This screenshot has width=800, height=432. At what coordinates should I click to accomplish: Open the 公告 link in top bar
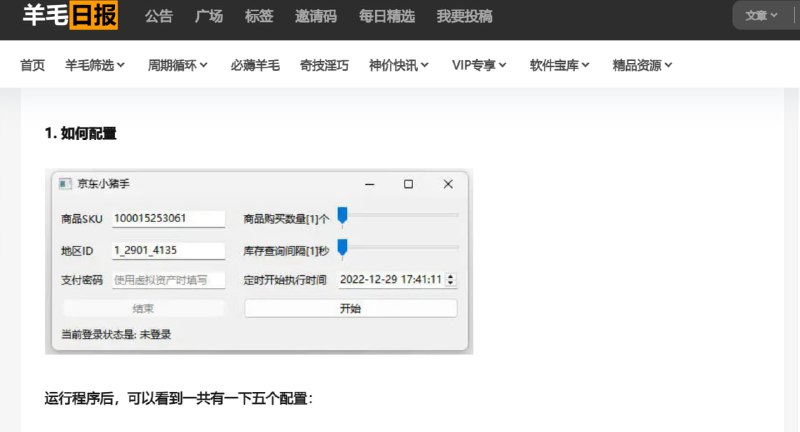click(x=158, y=17)
